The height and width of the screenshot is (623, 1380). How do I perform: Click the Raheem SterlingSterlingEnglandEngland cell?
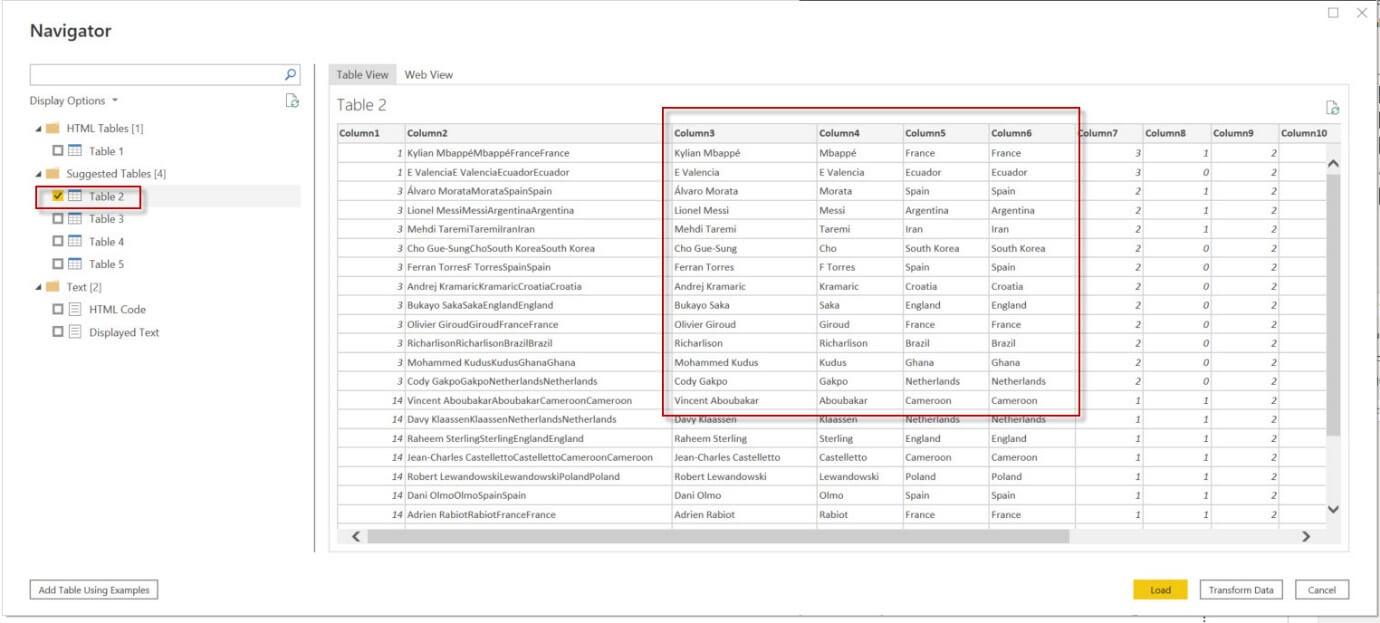point(537,438)
